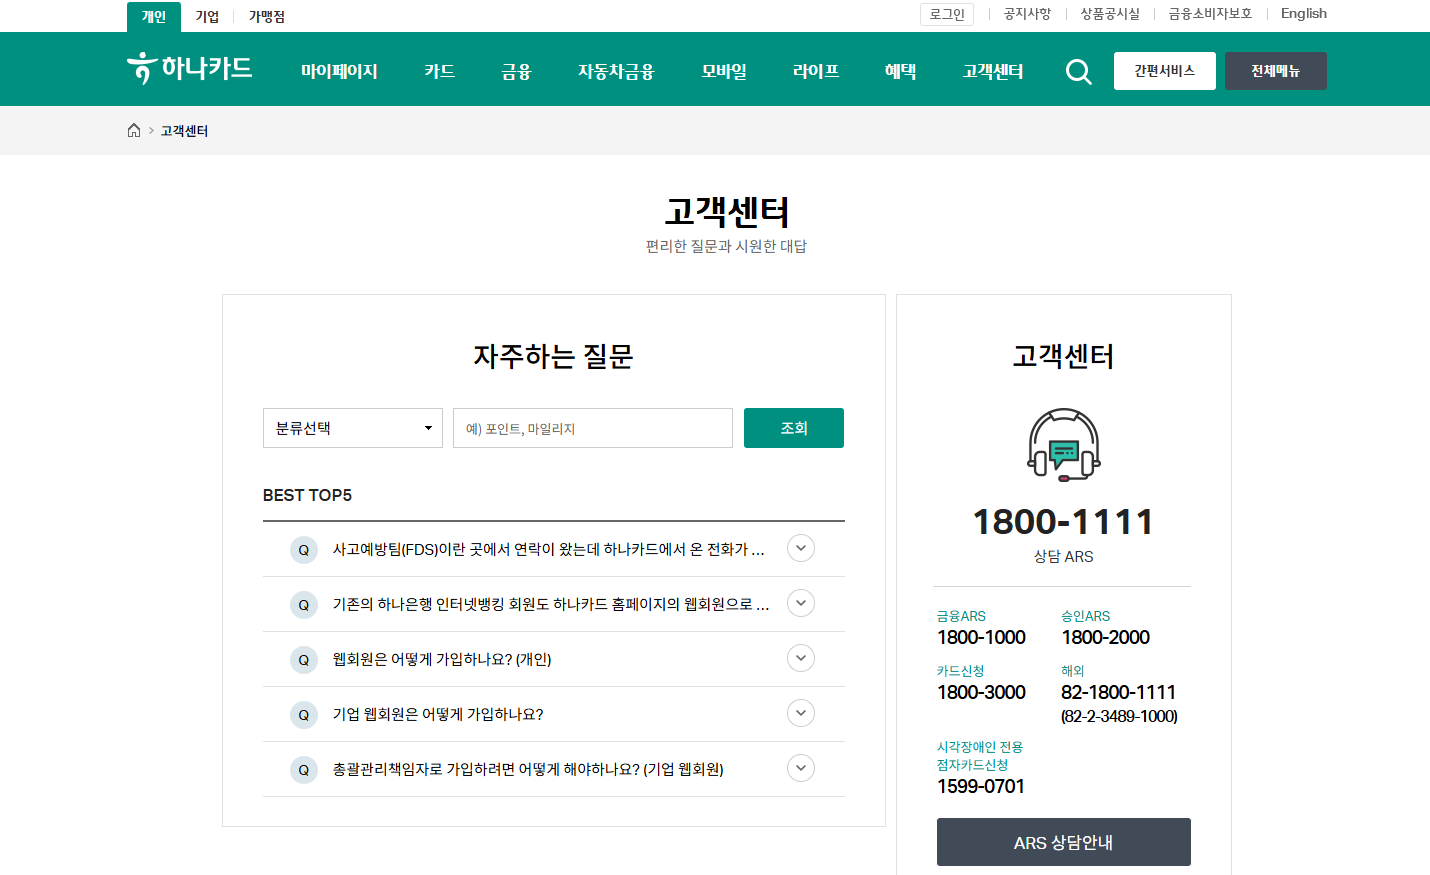Open question 웹회원은 어떻게 가입하나요? (개인)
Viewport: 1430px width, 875px height.
pos(442,659)
